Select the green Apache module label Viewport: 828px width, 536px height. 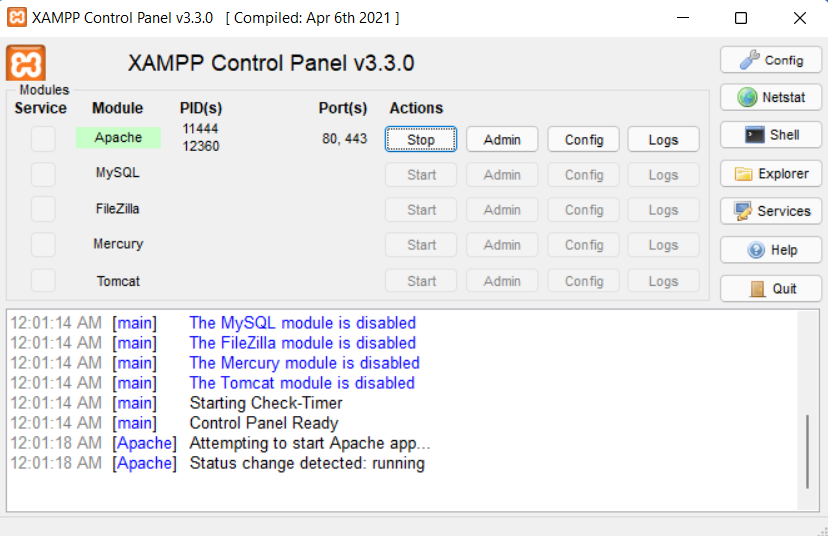[x=118, y=137]
